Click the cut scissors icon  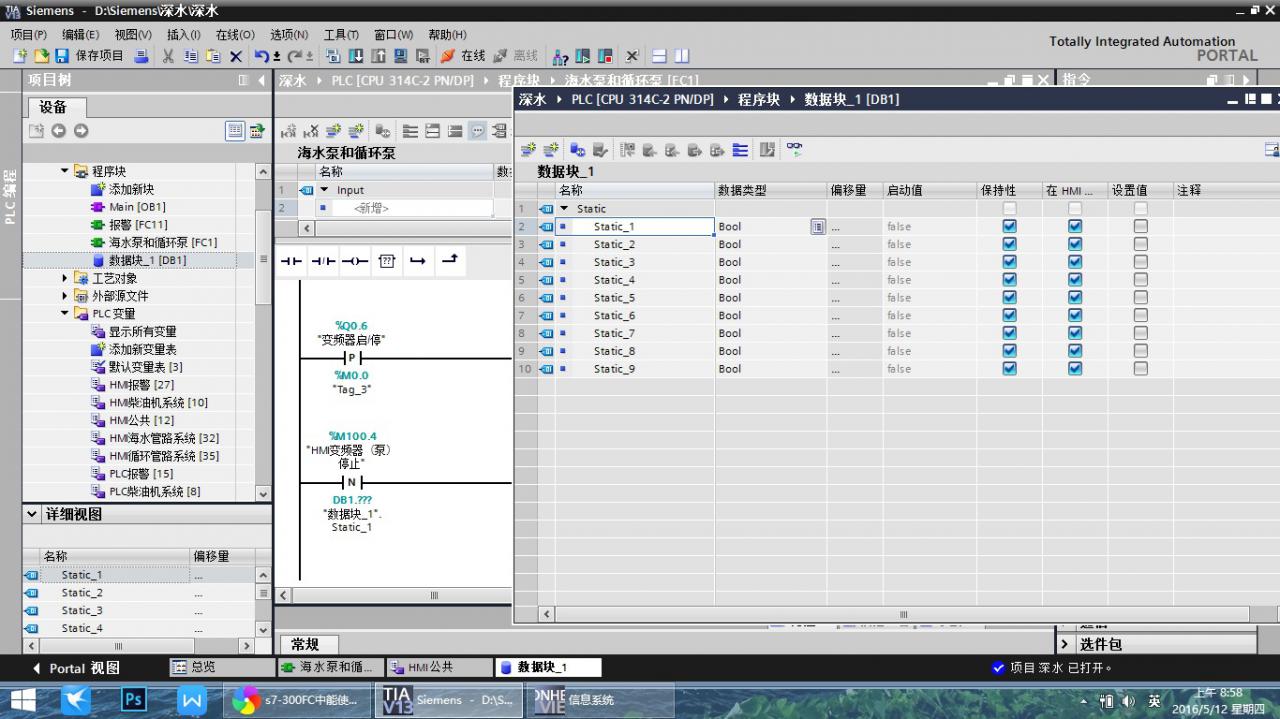pyautogui.click(x=168, y=56)
